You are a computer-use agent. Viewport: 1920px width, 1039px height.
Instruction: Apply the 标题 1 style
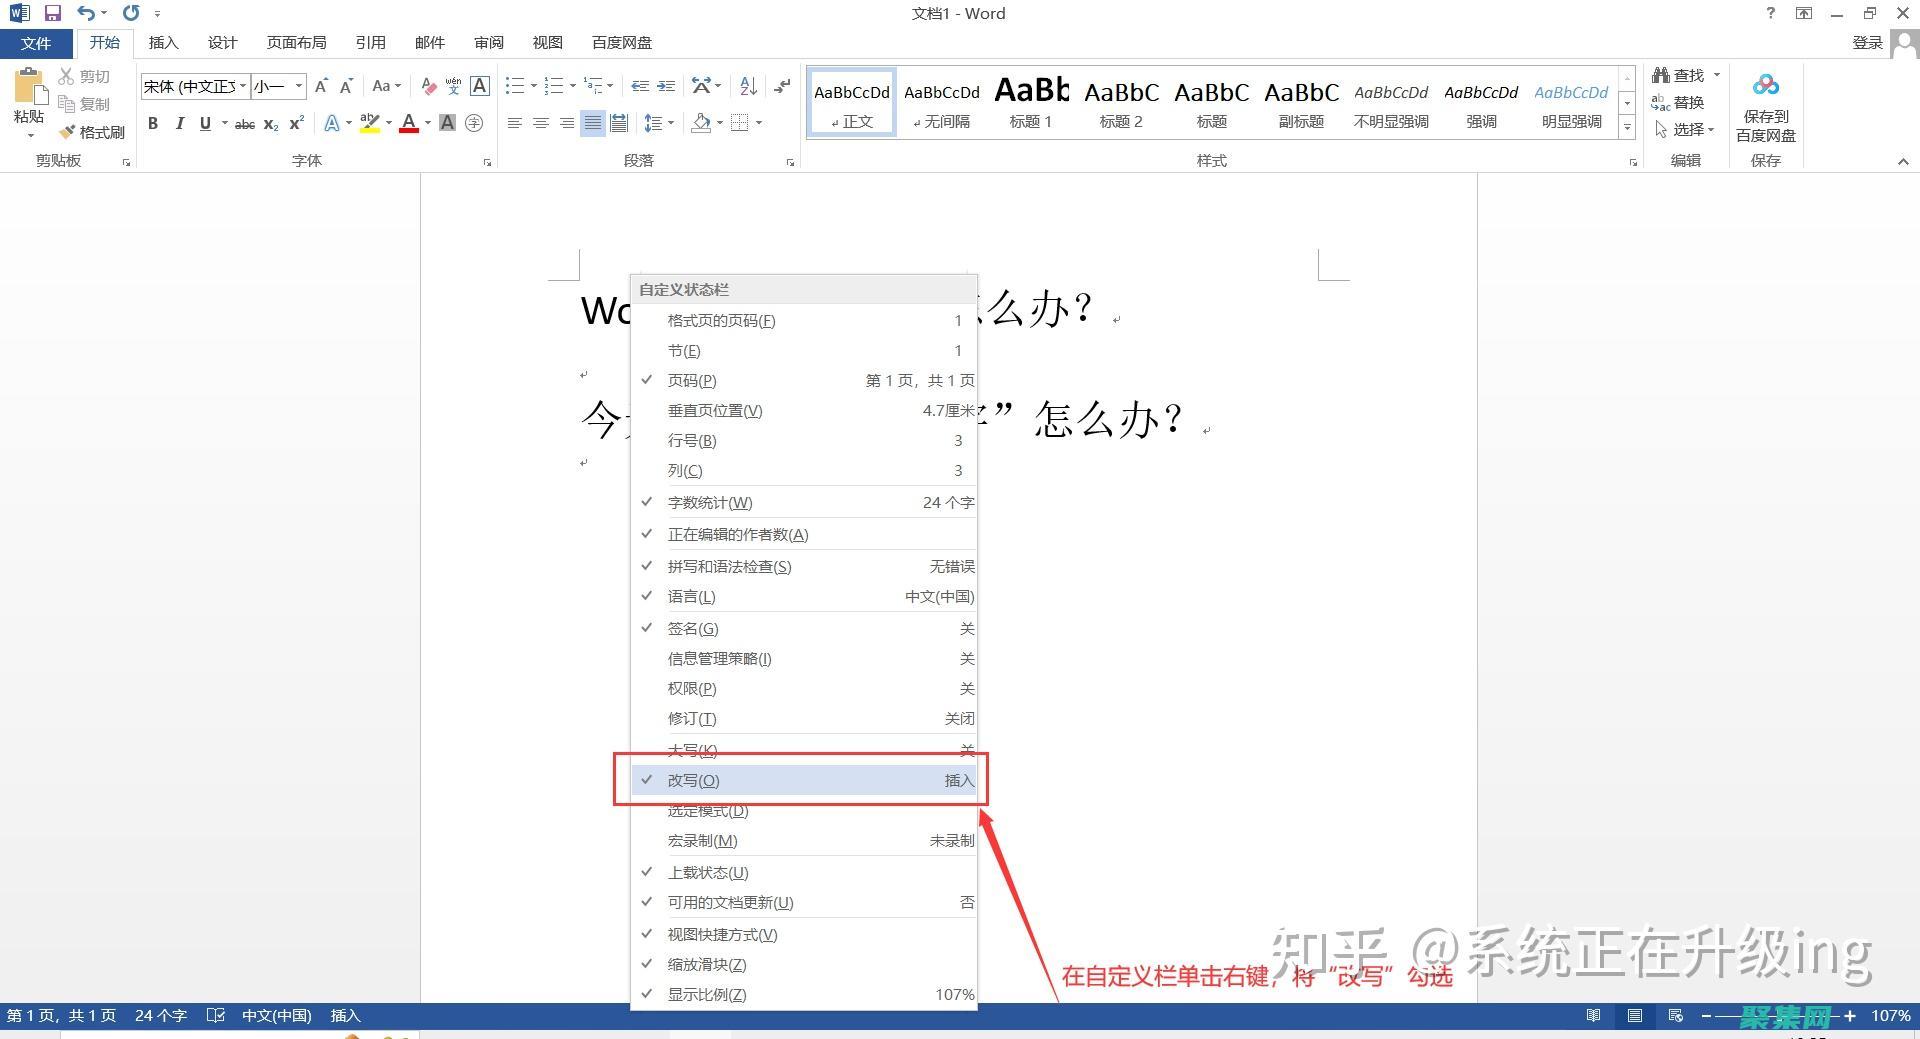click(1031, 100)
